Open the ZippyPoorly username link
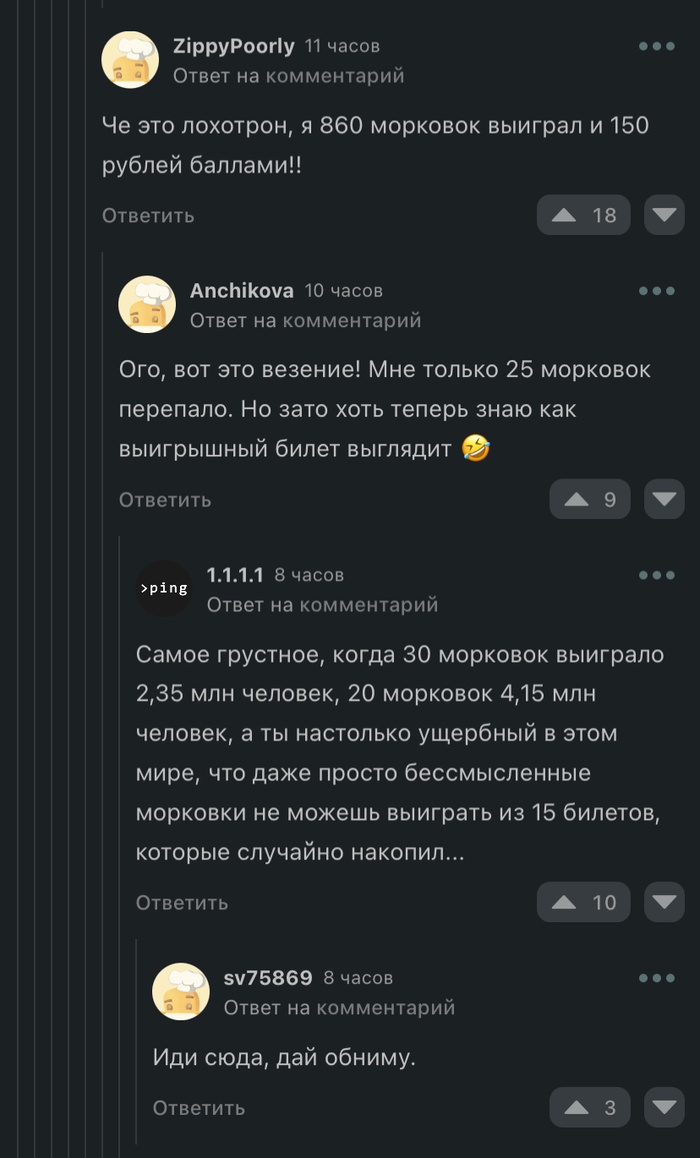Image resolution: width=700 pixels, height=1158 pixels. [x=234, y=46]
